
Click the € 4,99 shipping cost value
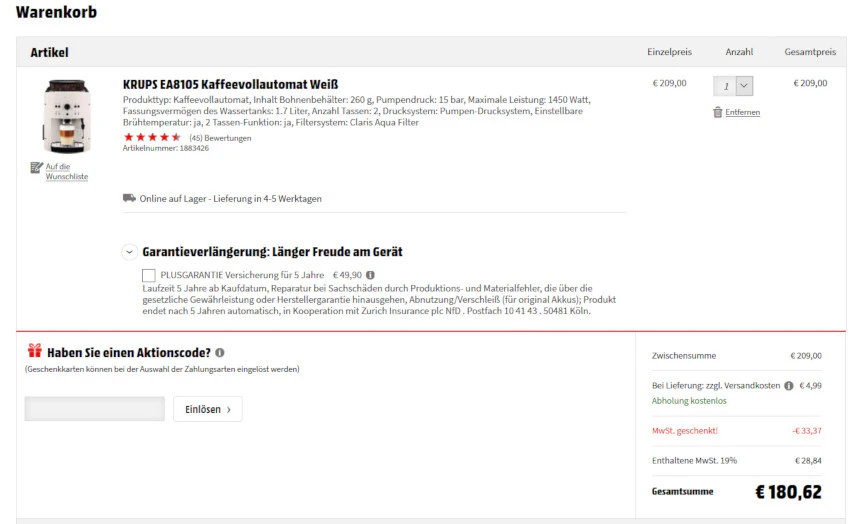point(810,386)
